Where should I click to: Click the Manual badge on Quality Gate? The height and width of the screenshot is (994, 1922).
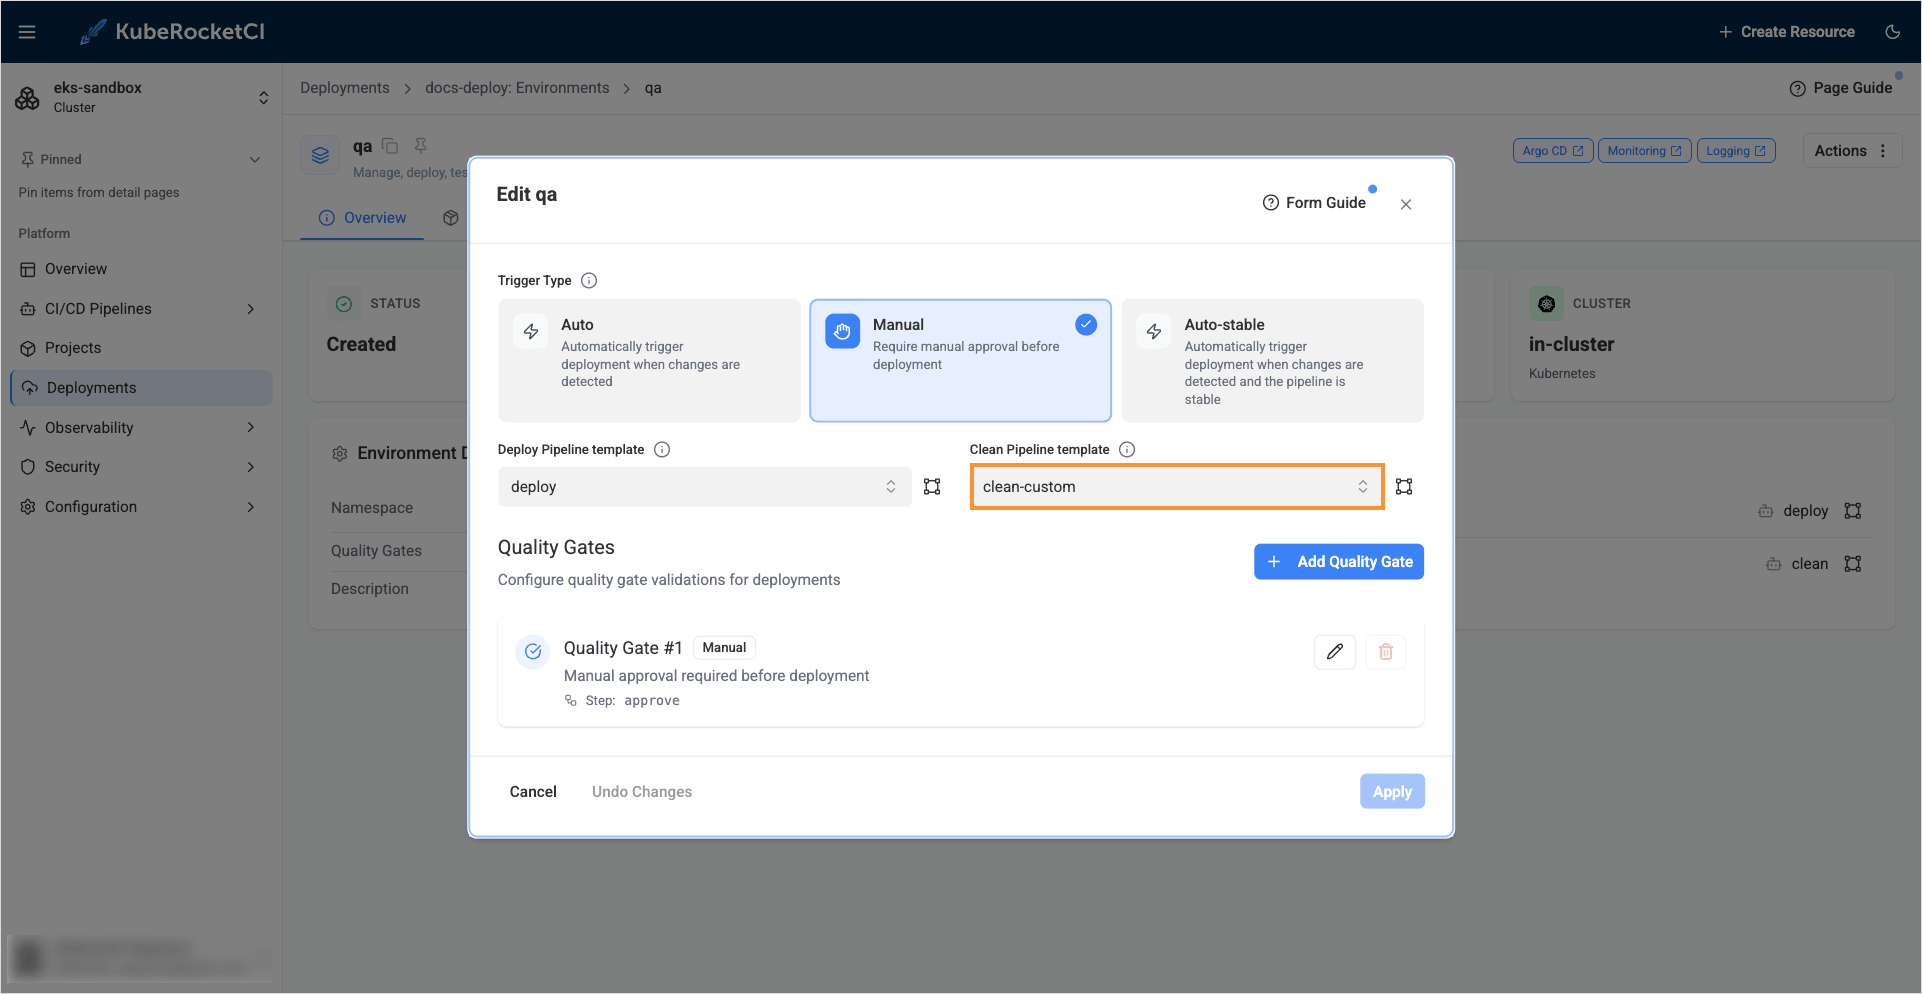(x=724, y=648)
